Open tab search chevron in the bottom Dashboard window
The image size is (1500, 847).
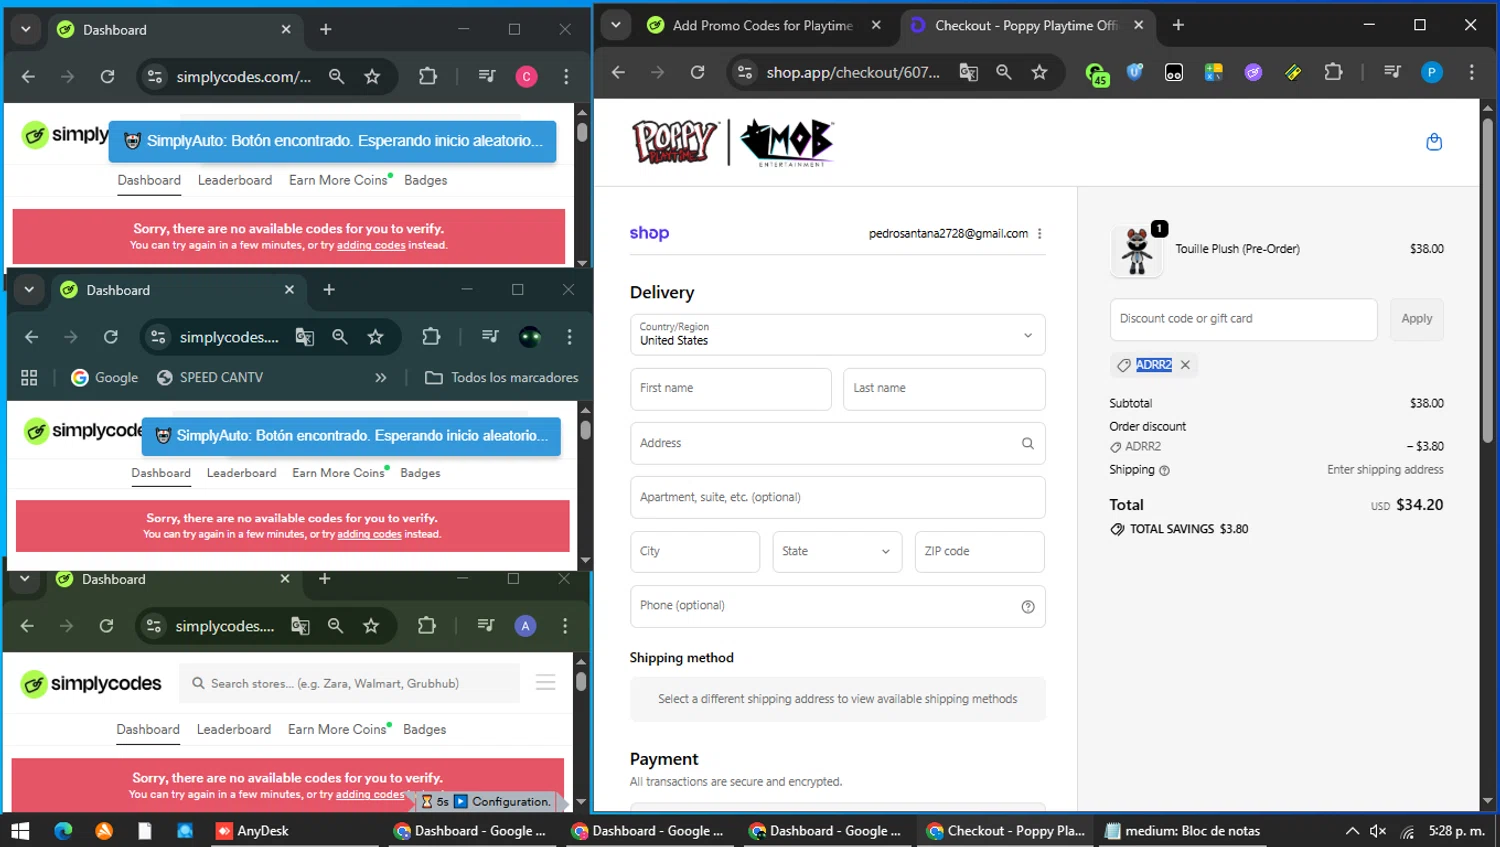[x=25, y=579]
